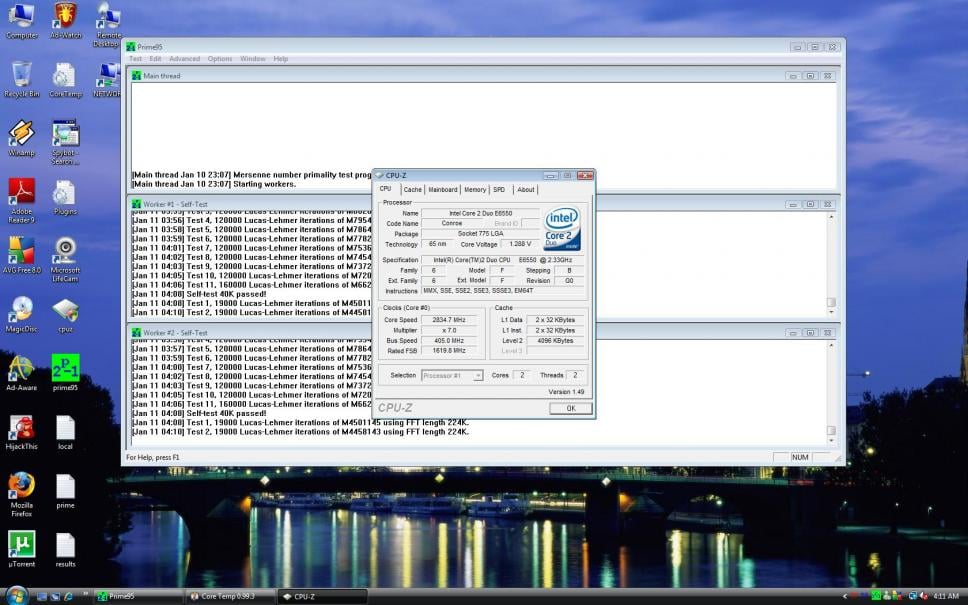Click the processor name Intel Core 2 Duo E6550
This screenshot has width=968, height=605.
480,213
